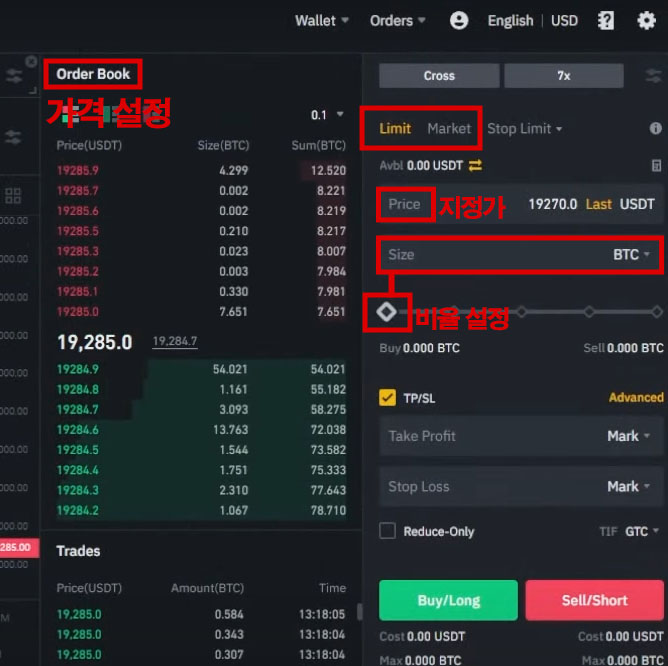Click the red Sell/Short button
Image resolution: width=668 pixels, height=666 pixels.
(x=594, y=600)
